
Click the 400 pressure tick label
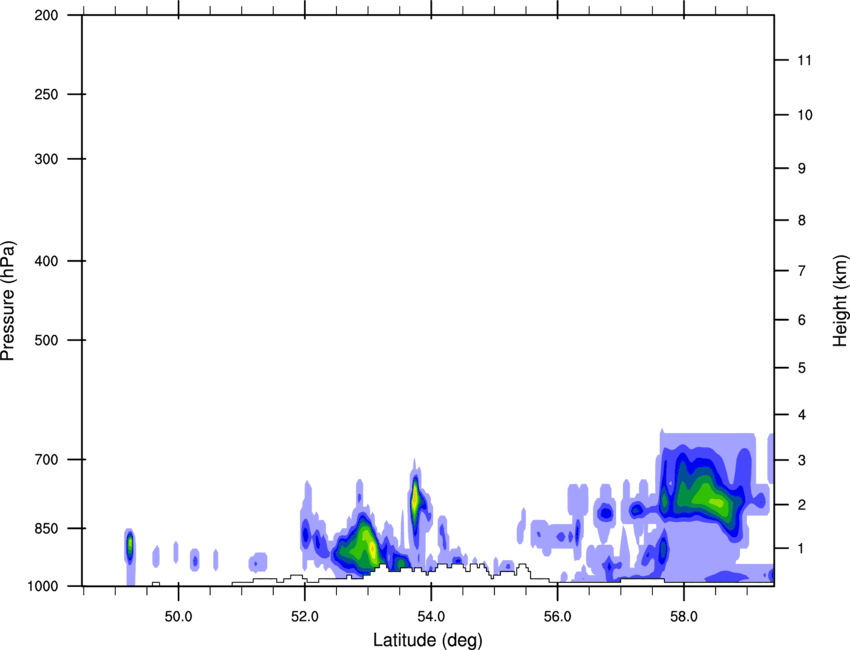tap(47, 261)
